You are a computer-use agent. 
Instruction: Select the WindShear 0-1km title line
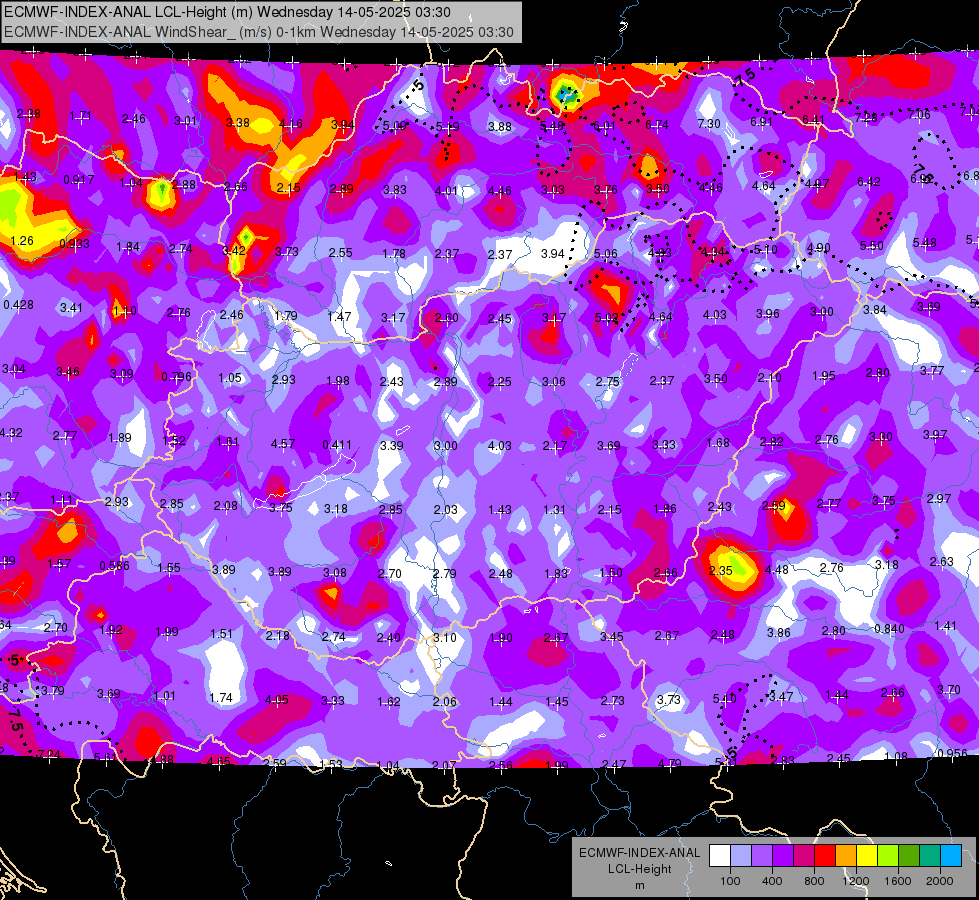[258, 32]
